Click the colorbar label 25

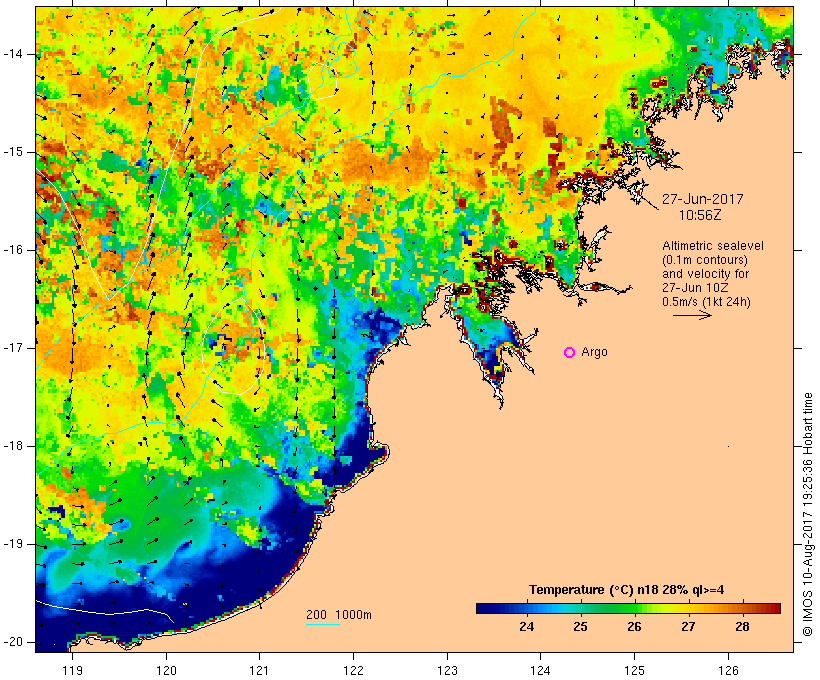pos(580,627)
